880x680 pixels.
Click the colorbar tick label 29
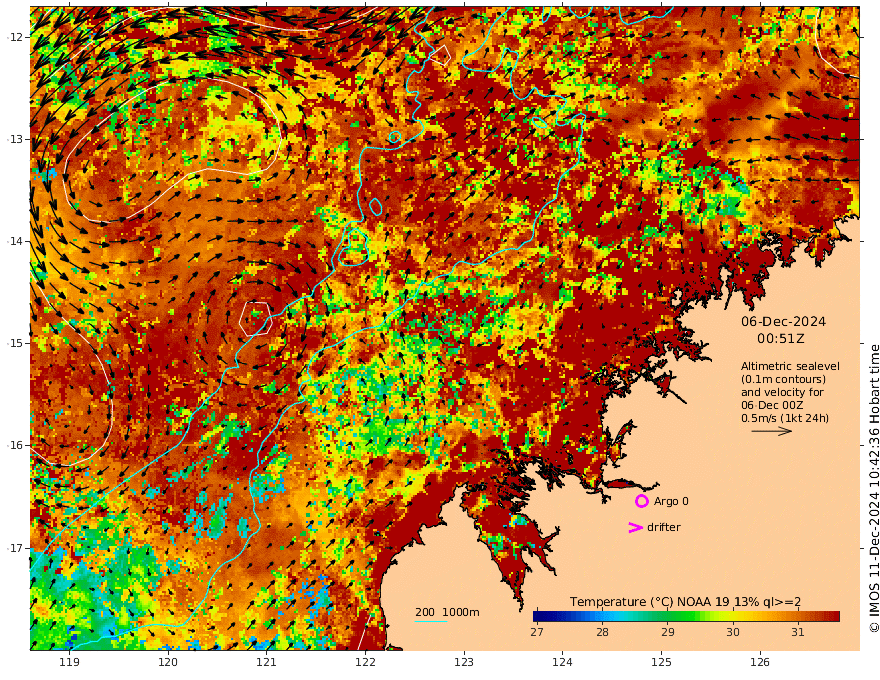[x=667, y=632]
